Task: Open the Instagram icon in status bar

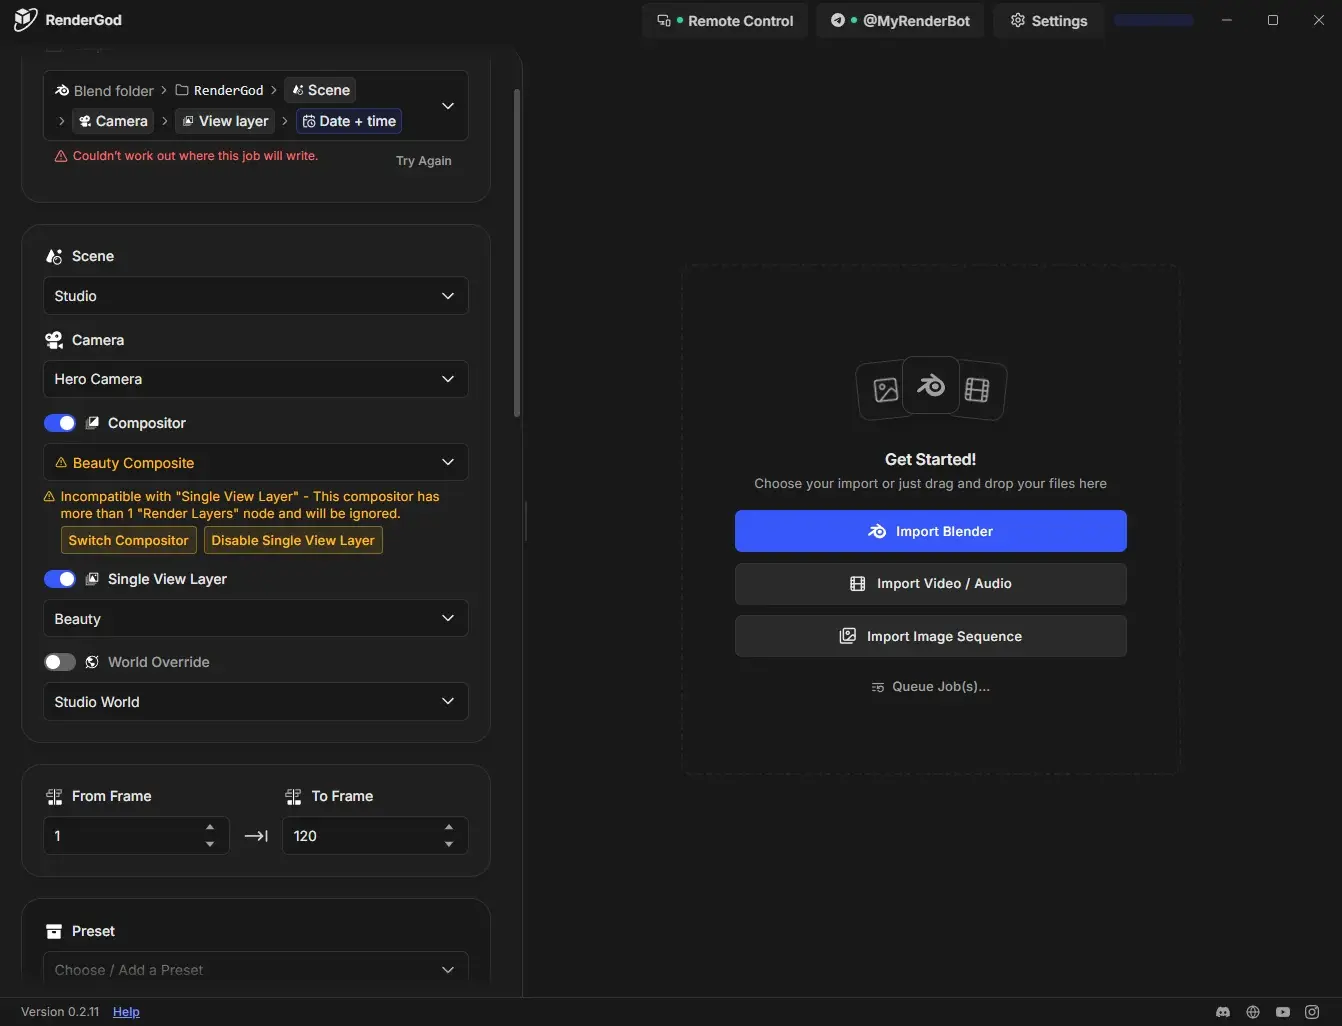Action: pos(1312,1012)
